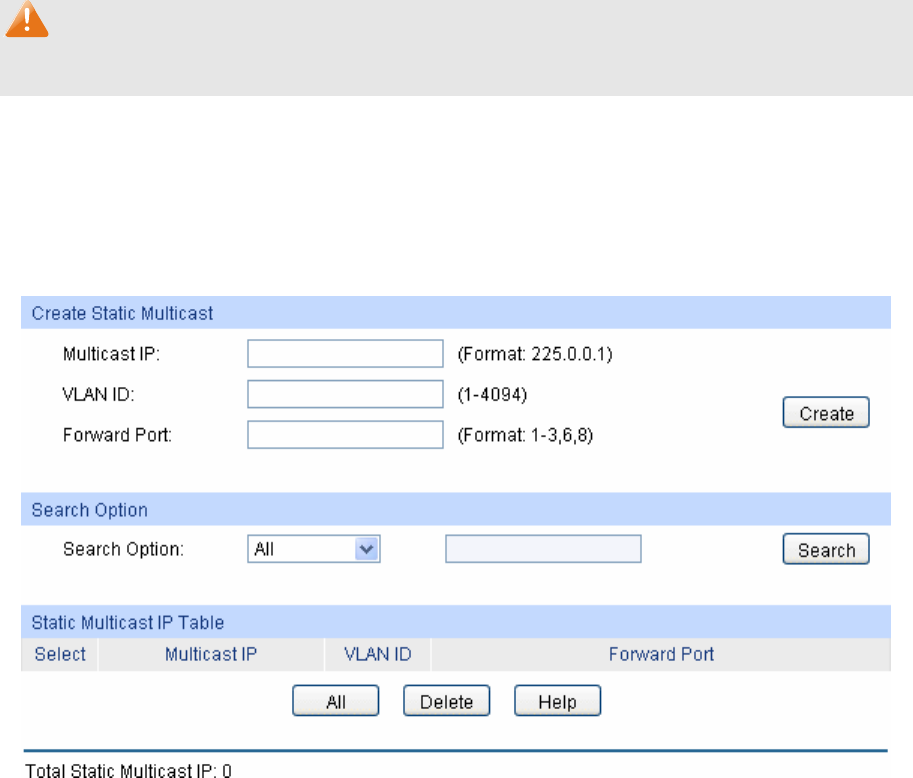Open the Search Option dropdown showing All
913x778 pixels.
pos(316,549)
